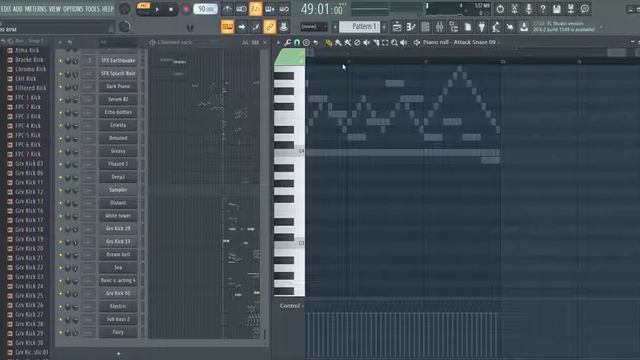
Task: Open the Pattern 1 selector dropdown
Action: coord(359,27)
